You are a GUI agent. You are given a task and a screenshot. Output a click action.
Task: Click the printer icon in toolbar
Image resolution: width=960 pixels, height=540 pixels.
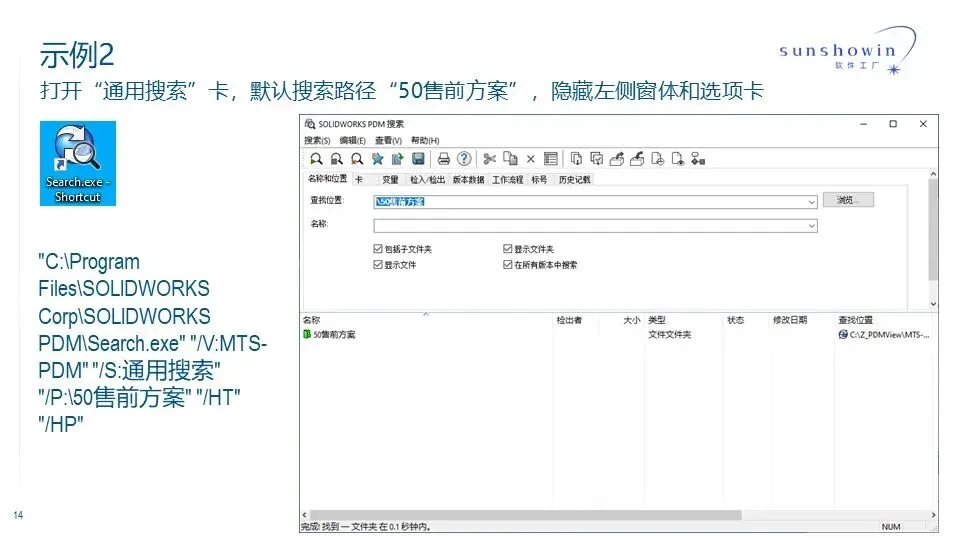(x=443, y=159)
